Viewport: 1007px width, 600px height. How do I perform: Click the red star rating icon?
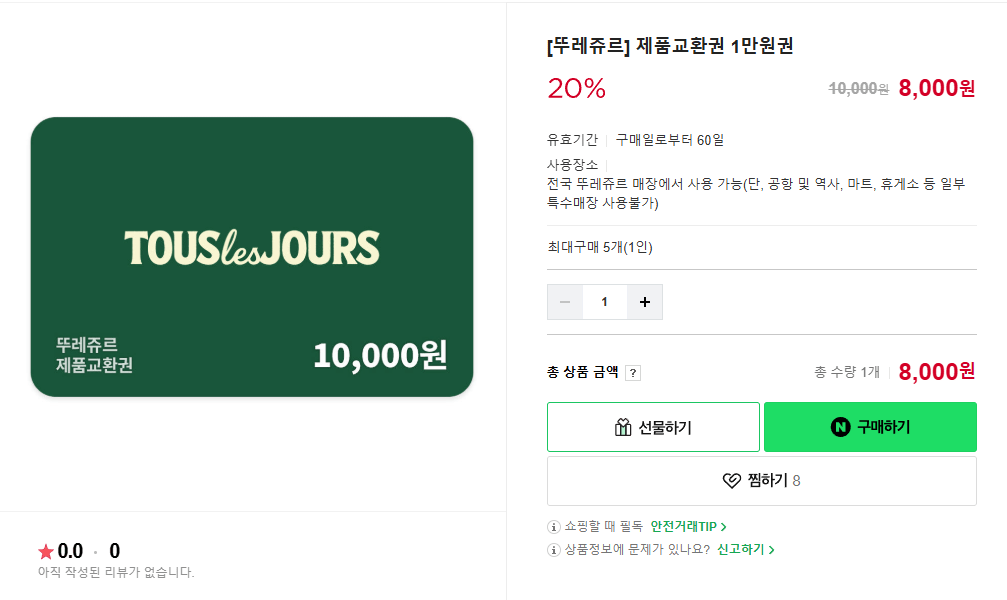pos(43,551)
